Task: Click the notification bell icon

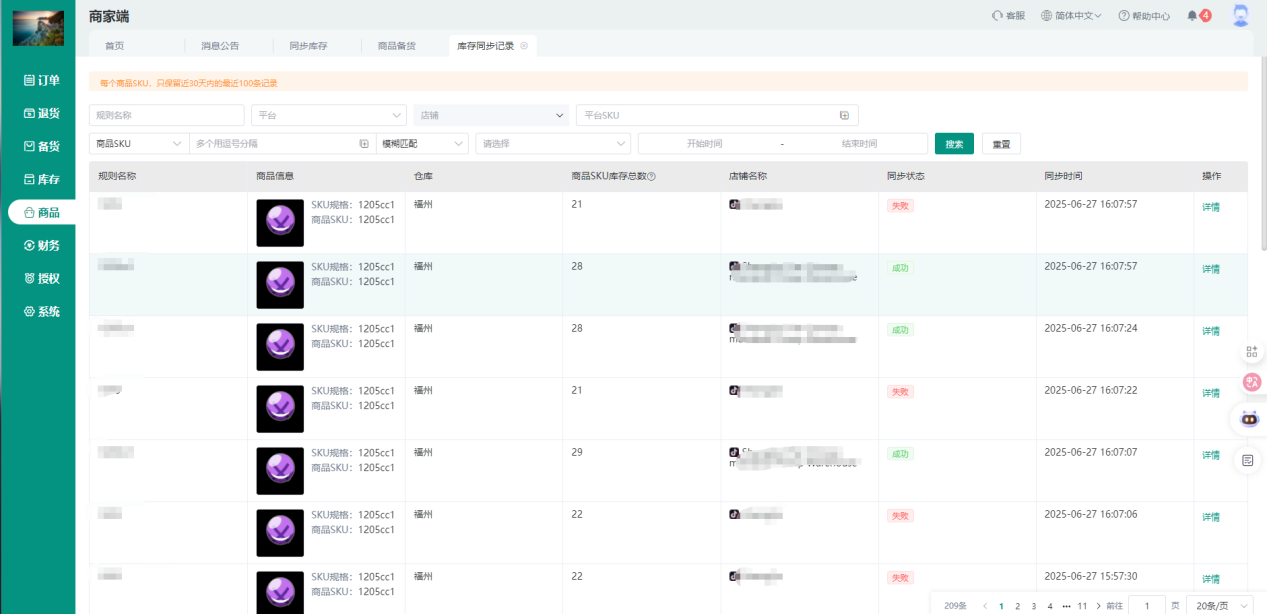Action: click(1192, 16)
